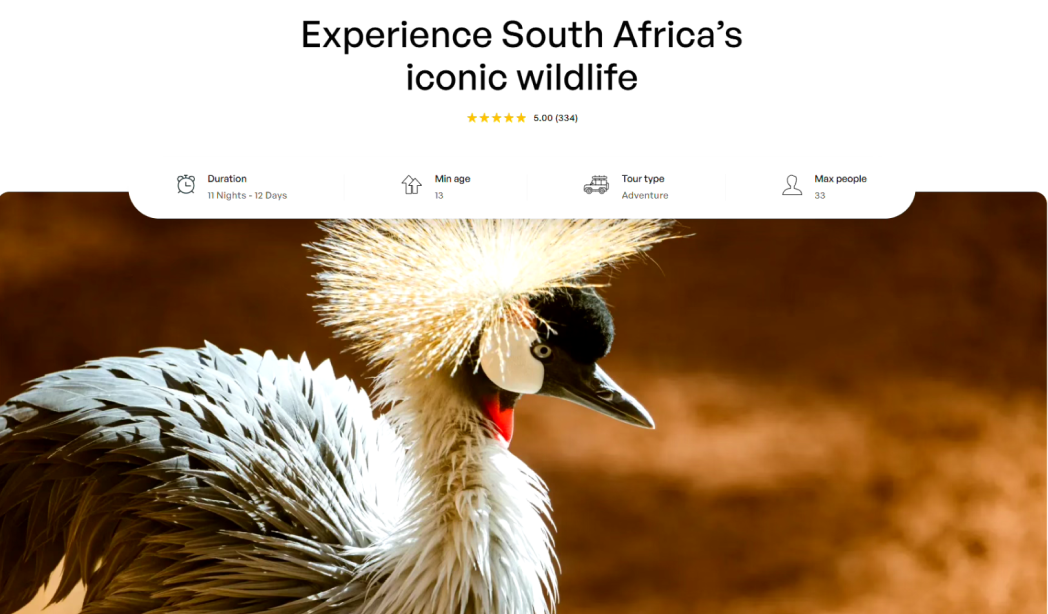Select the middle rating star
Screen dimensions: 1048x614
497,118
